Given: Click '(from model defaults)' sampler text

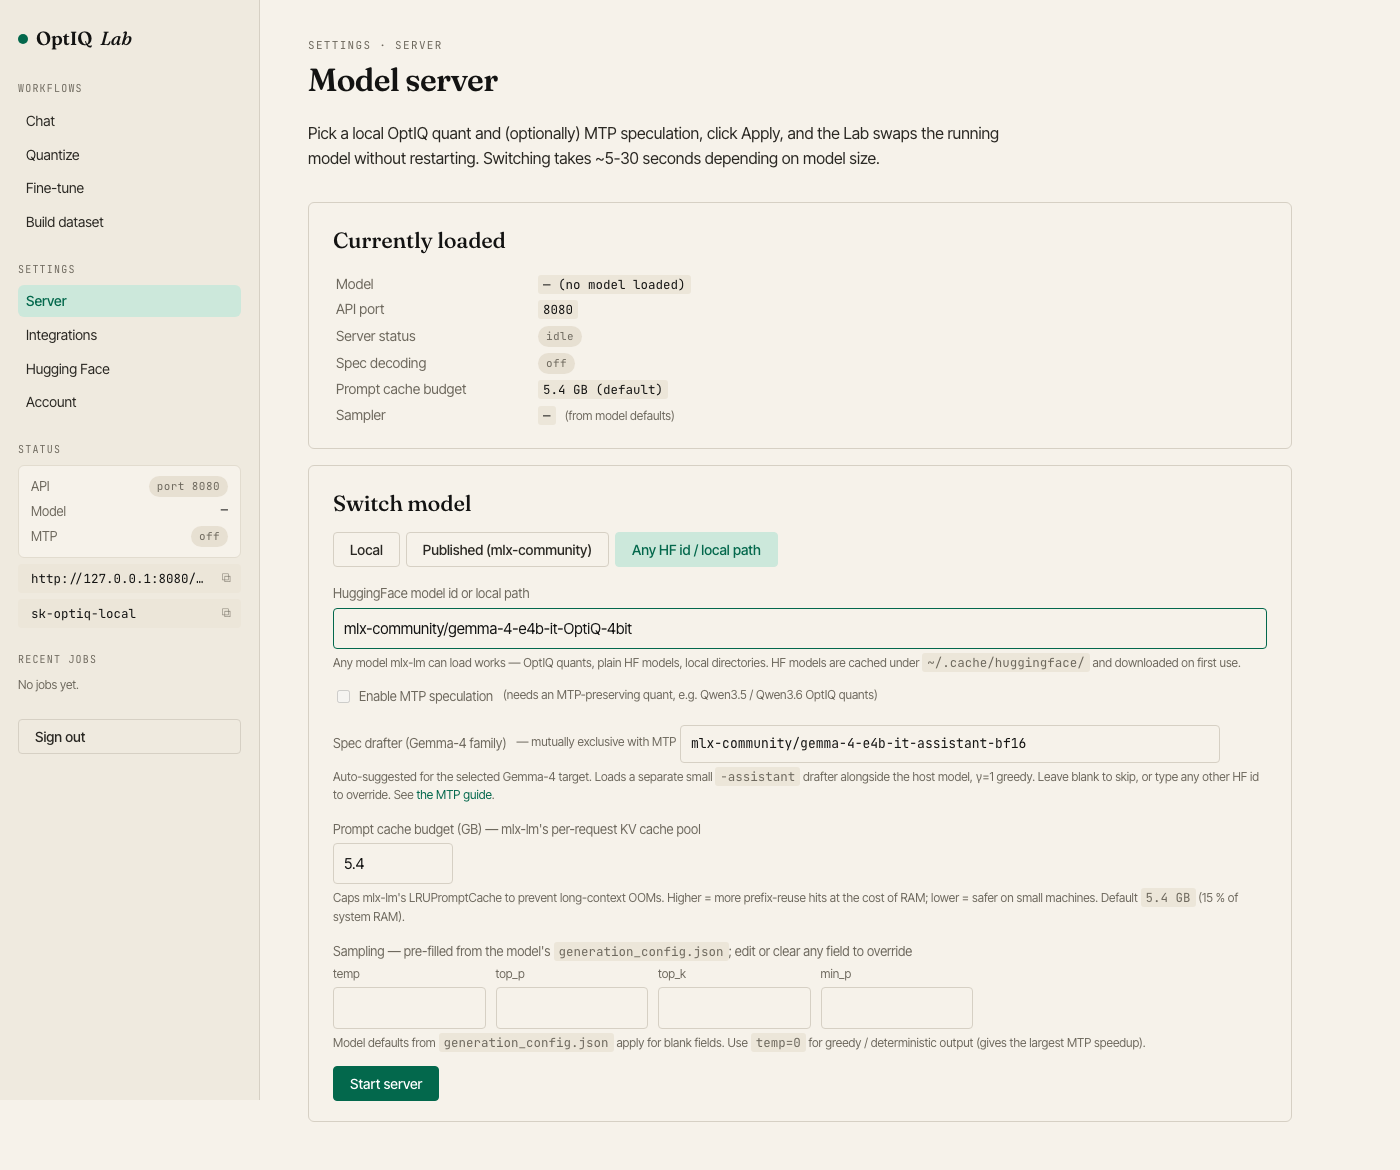Looking at the screenshot, I should (x=620, y=416).
